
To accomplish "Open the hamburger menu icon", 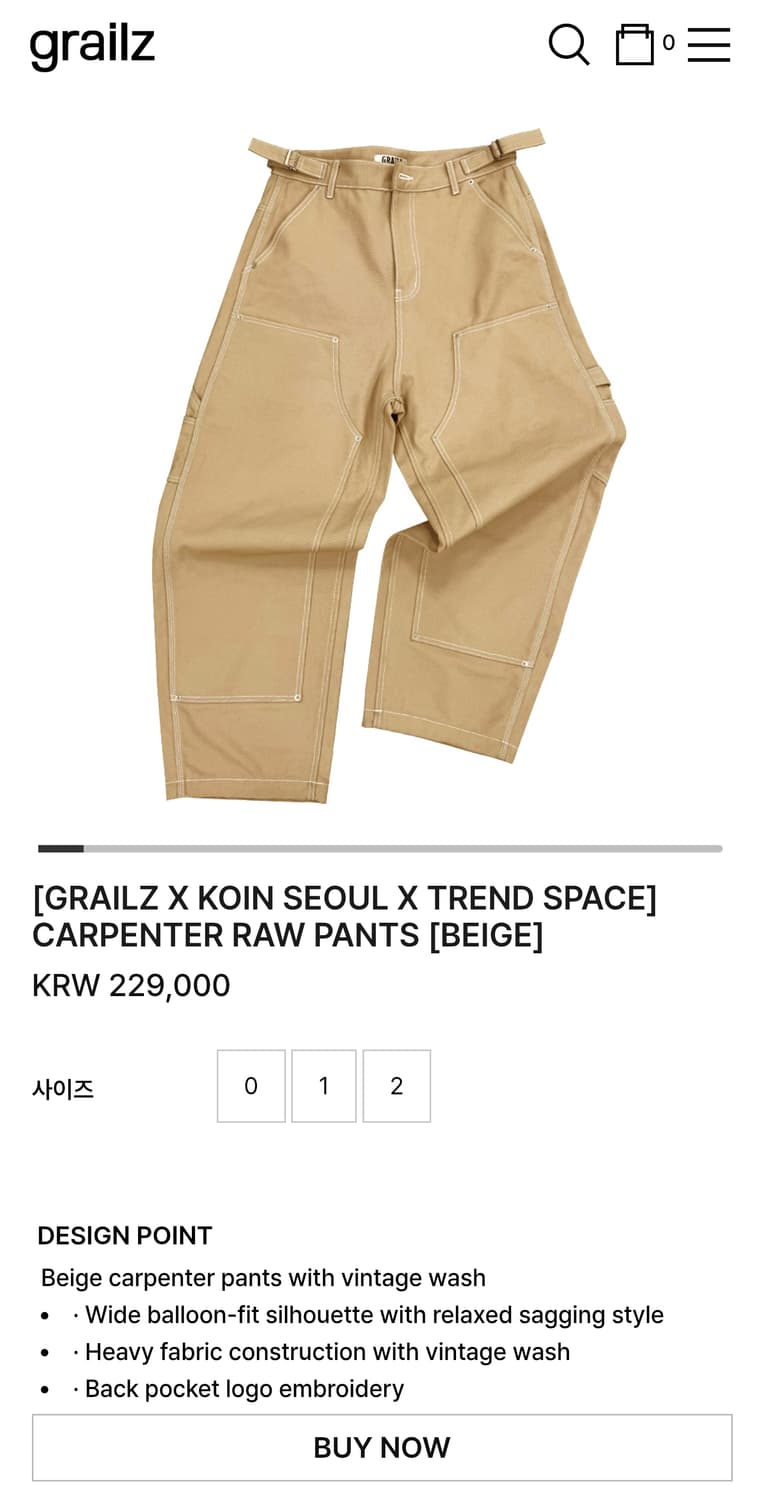I will point(709,45).
